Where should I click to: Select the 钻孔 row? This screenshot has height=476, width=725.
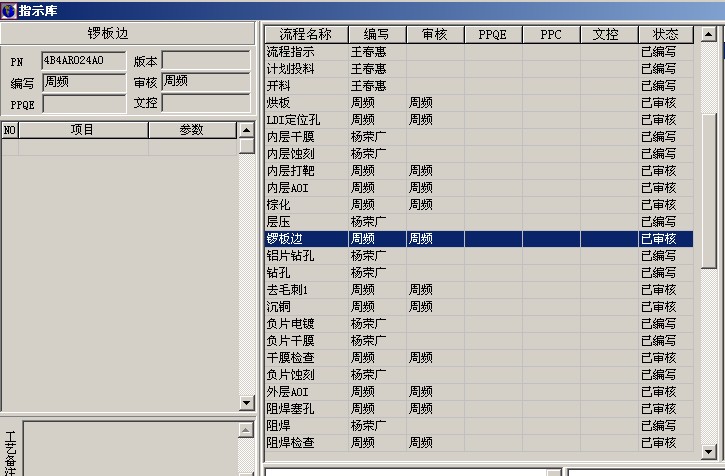pos(479,273)
